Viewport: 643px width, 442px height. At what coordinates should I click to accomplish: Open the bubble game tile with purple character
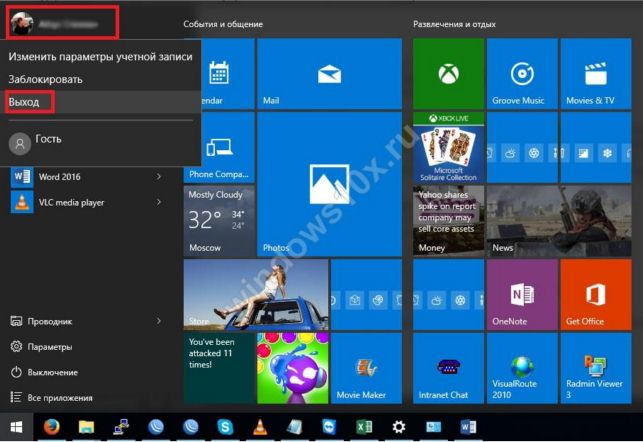tap(293, 368)
